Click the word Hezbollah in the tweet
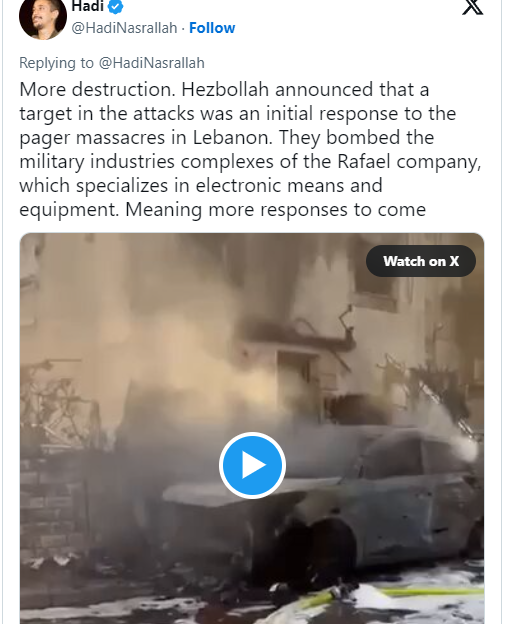The image size is (513, 624). (x=225, y=89)
